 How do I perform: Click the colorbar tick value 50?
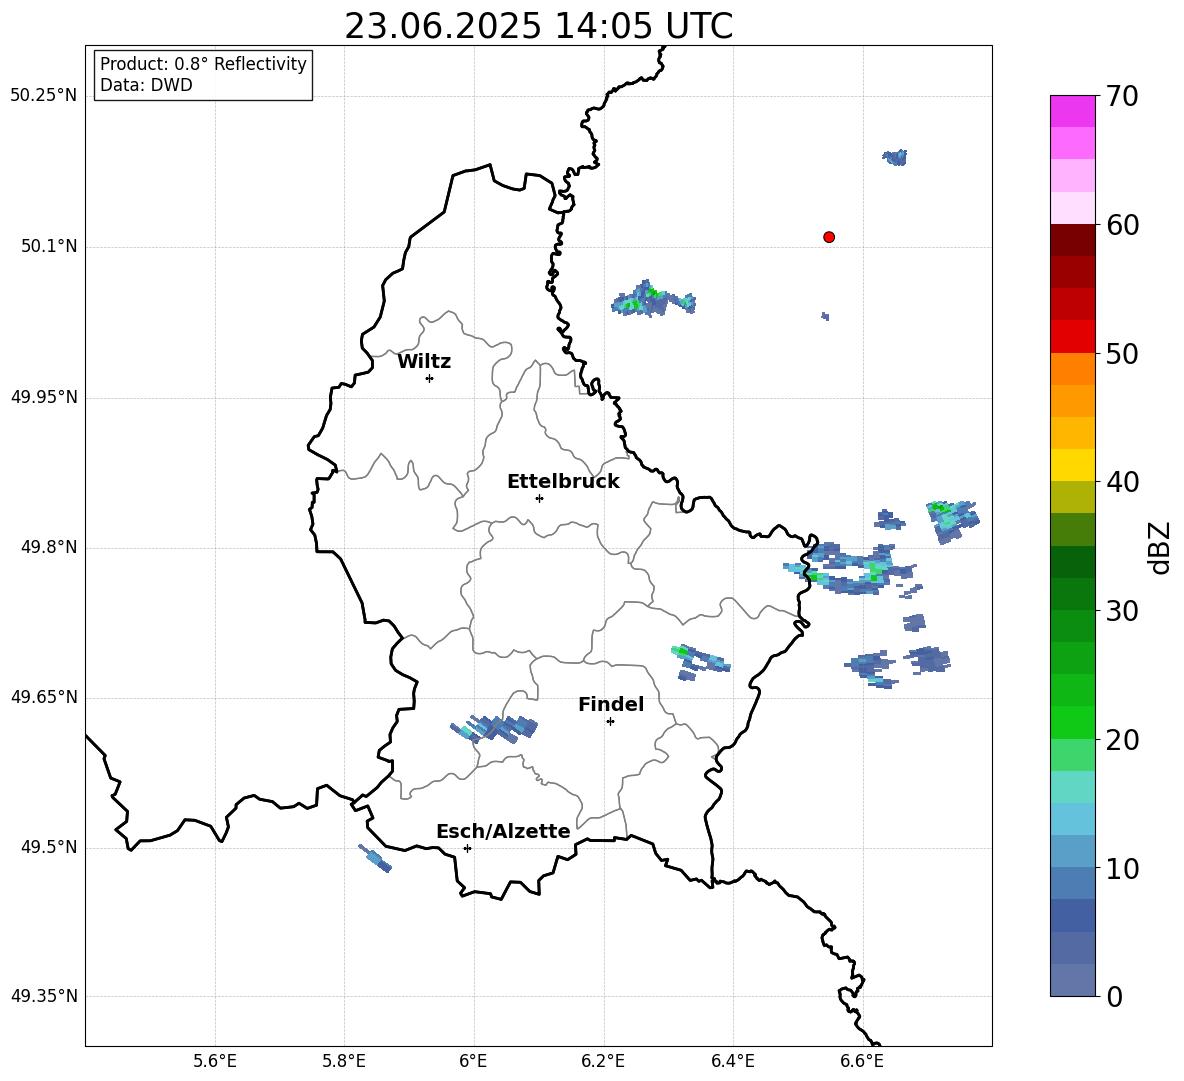coord(1122,353)
